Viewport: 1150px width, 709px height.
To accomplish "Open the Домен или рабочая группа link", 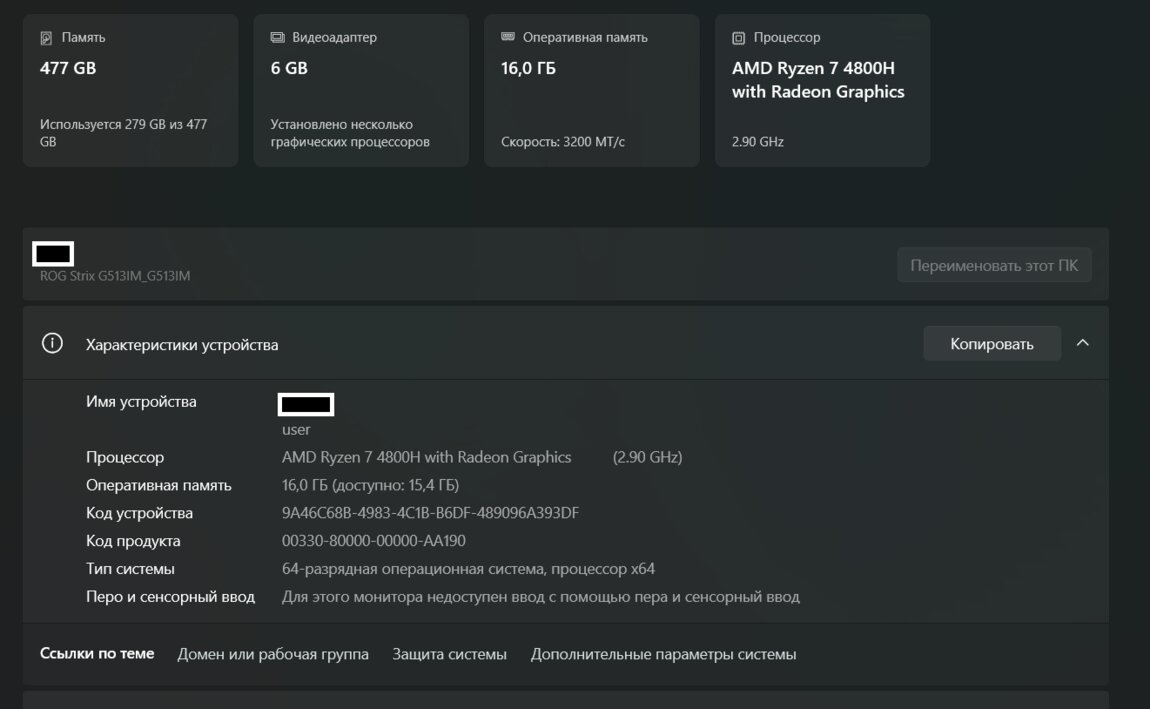I will 273,655.
